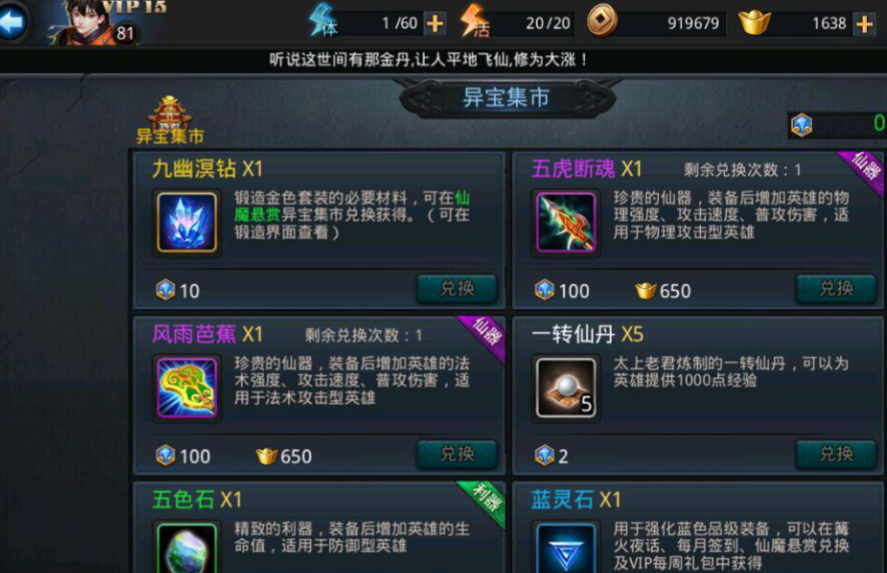Select the 五色石 stone item thumbnail
The image size is (887, 573).
187,548
